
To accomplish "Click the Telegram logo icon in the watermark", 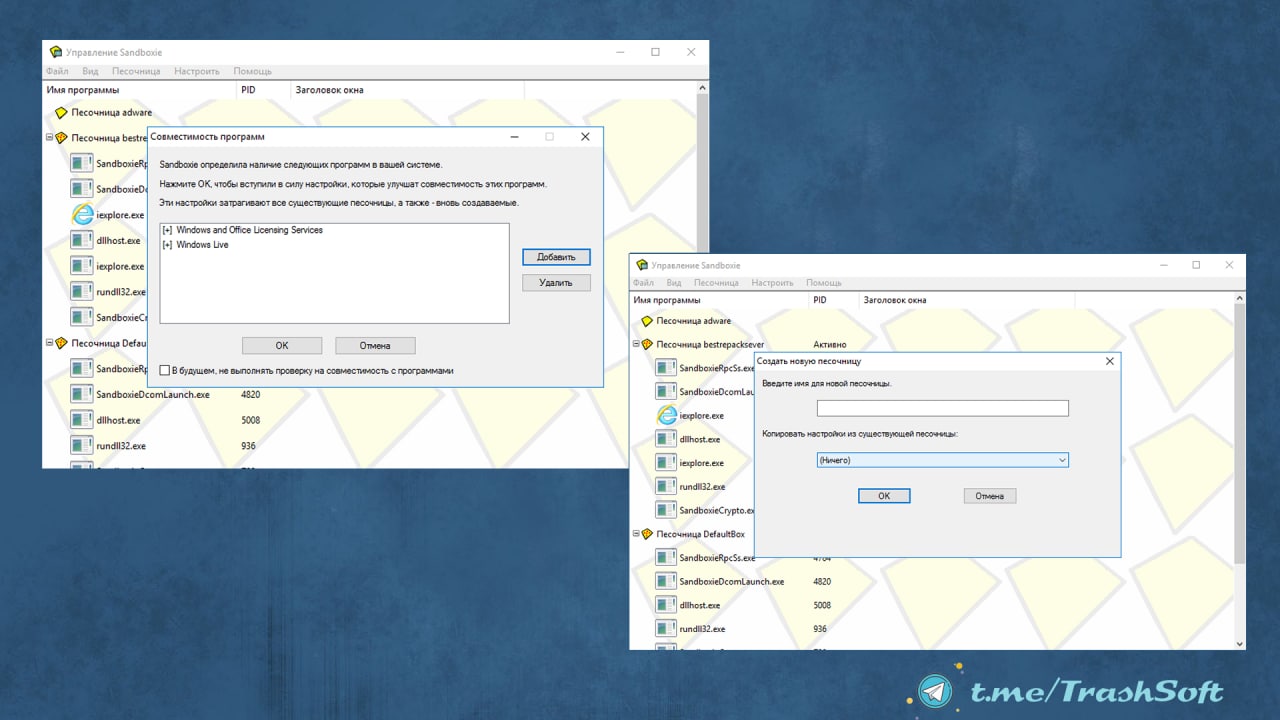I will click(x=936, y=691).
